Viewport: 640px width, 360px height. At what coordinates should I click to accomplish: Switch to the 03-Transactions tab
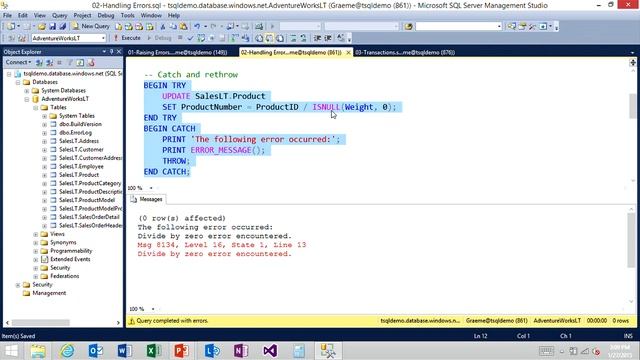click(404, 52)
